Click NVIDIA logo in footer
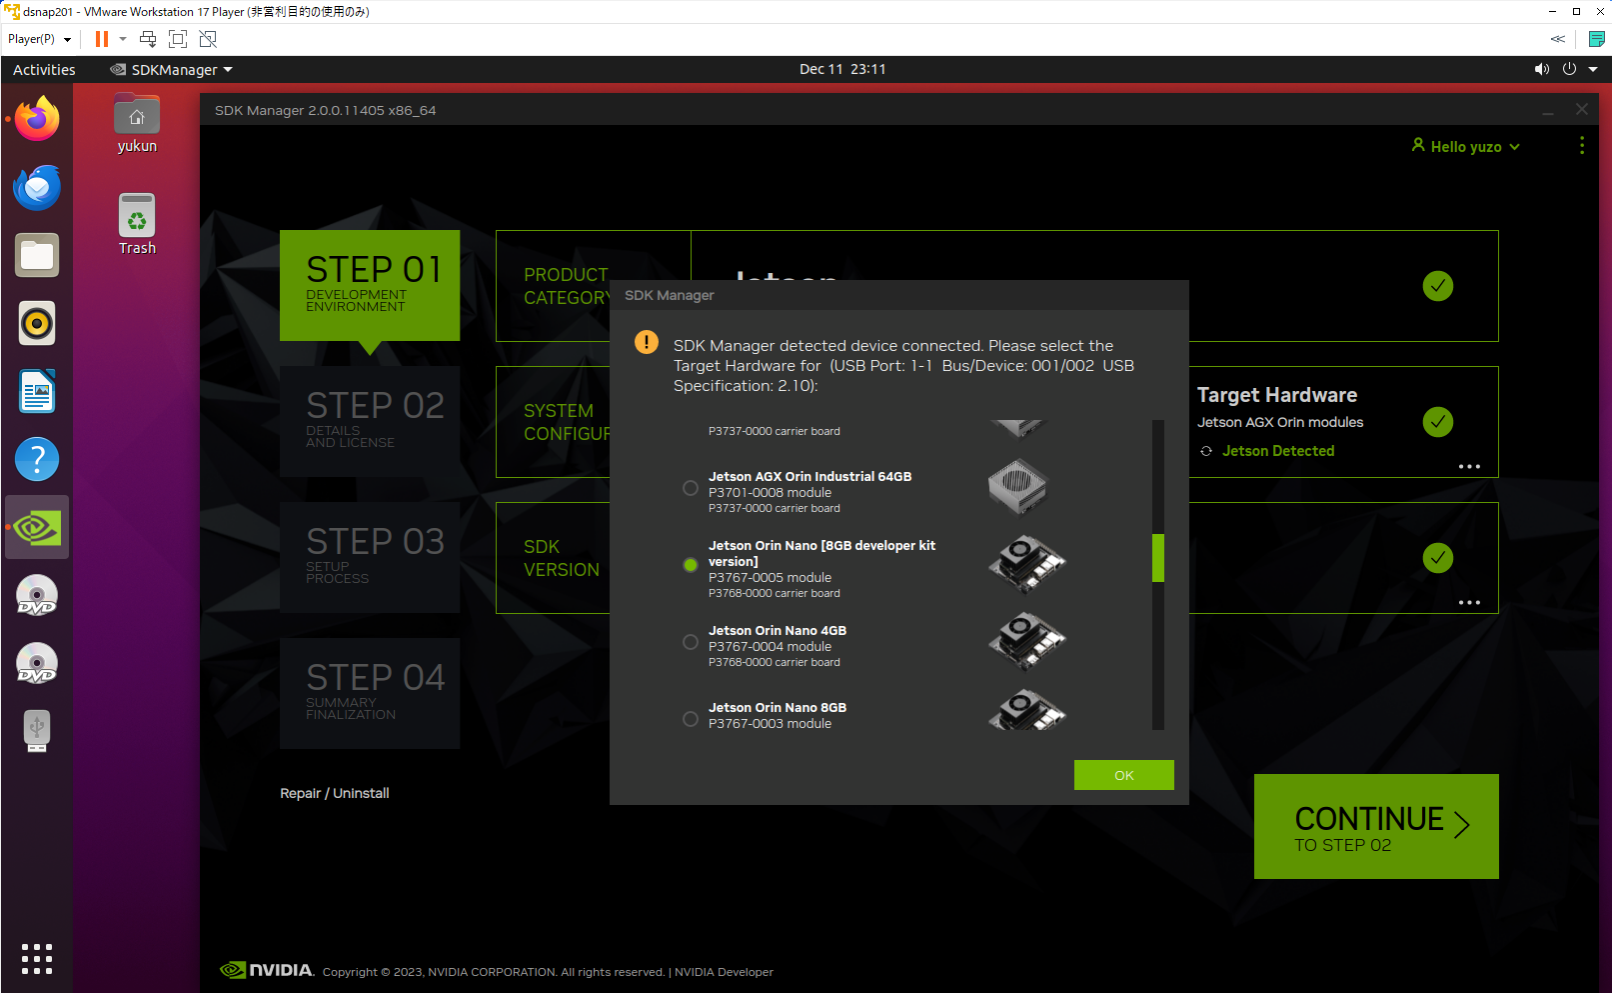The height and width of the screenshot is (994, 1612). [x=267, y=970]
